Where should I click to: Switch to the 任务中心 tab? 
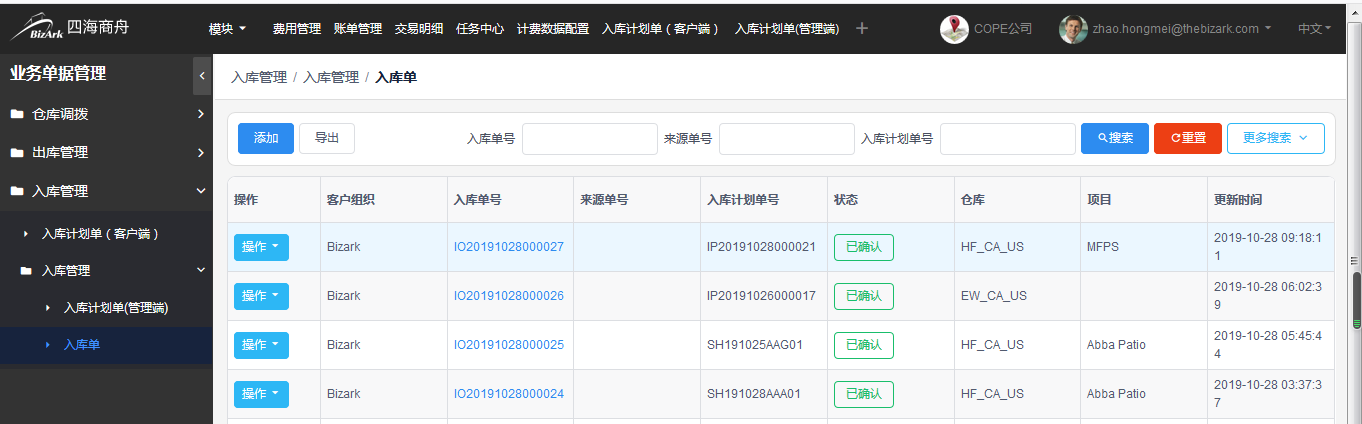click(480, 29)
